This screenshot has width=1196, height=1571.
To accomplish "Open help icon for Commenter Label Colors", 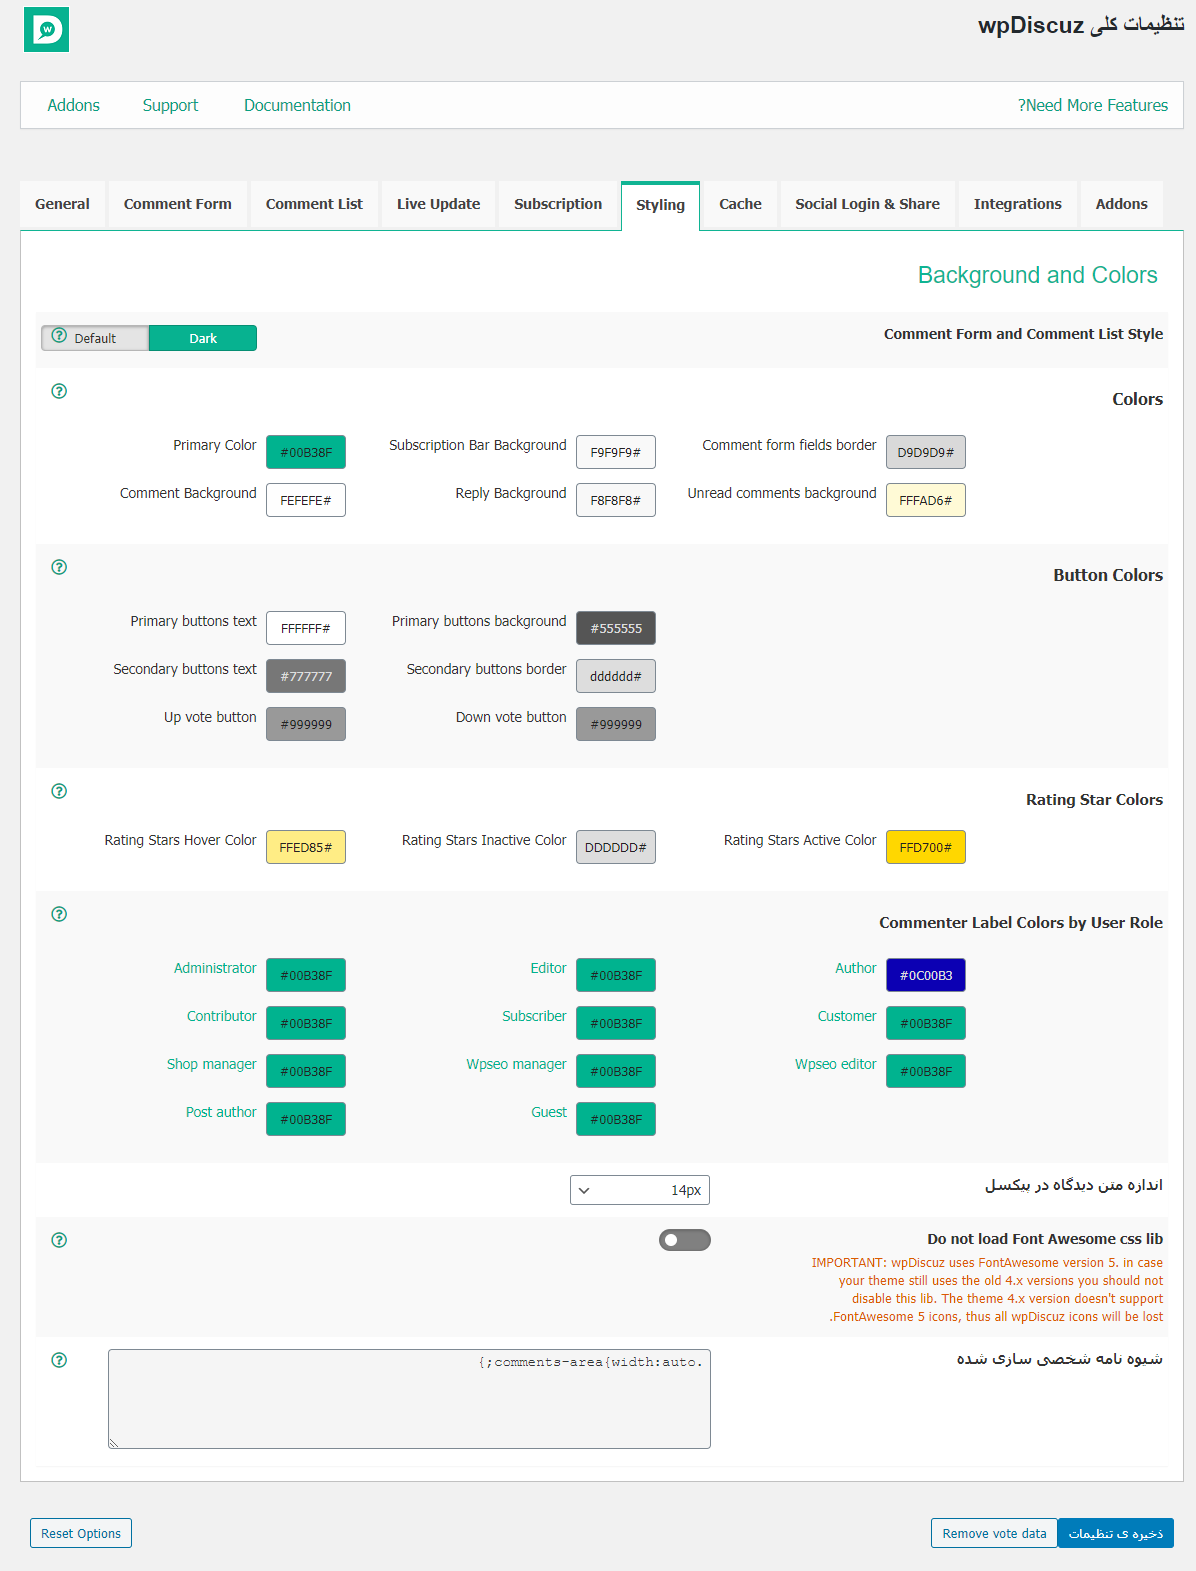I will coord(59,914).
